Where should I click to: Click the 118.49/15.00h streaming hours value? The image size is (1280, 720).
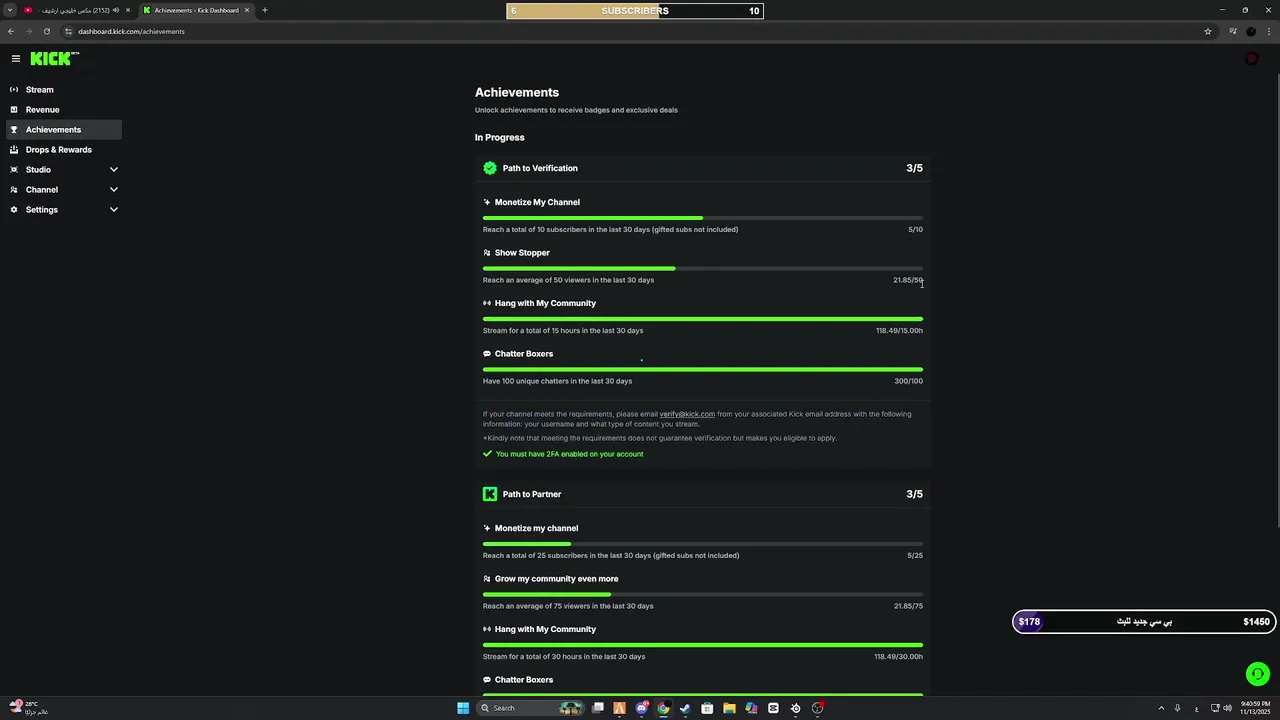(899, 331)
